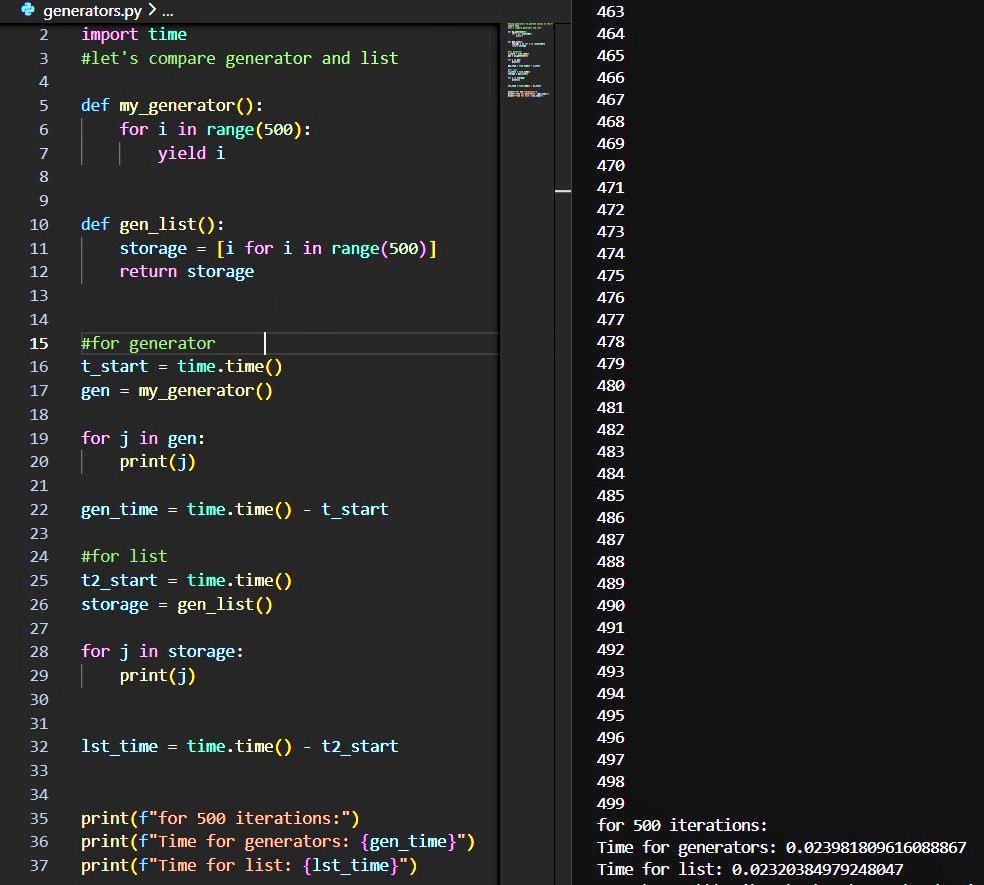Click the minimap code overview

pos(530,60)
